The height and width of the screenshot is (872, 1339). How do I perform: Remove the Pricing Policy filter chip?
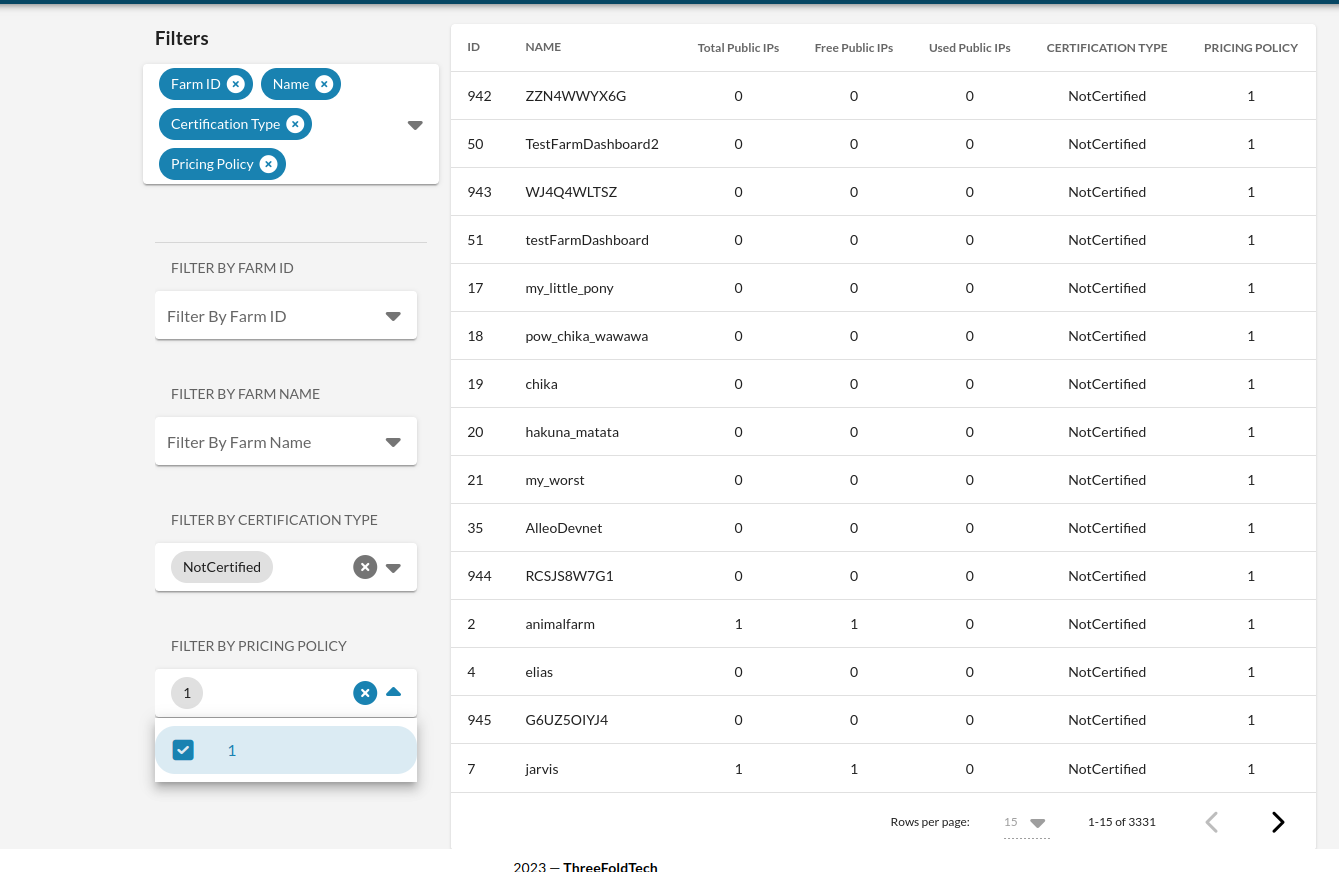click(267, 163)
